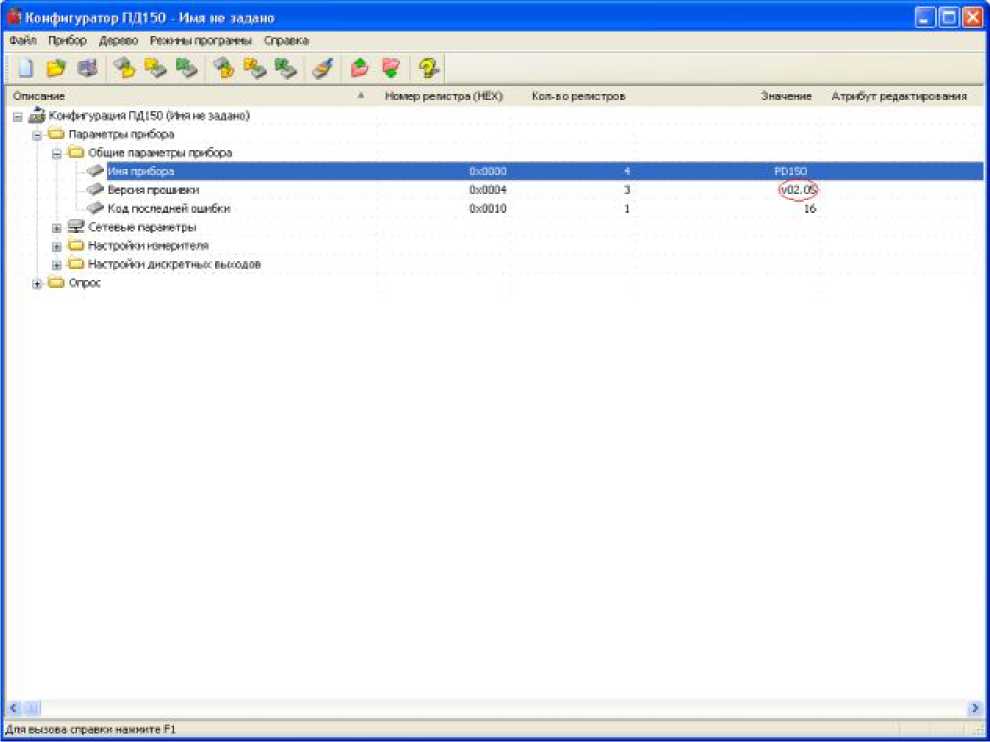Select the Версия прошивки parameter row
The width and height of the screenshot is (990, 742).
coord(153,190)
